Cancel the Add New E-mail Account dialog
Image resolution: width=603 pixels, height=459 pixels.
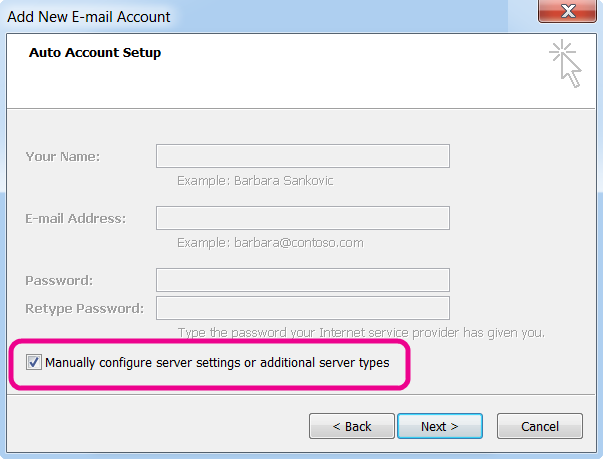tap(540, 426)
